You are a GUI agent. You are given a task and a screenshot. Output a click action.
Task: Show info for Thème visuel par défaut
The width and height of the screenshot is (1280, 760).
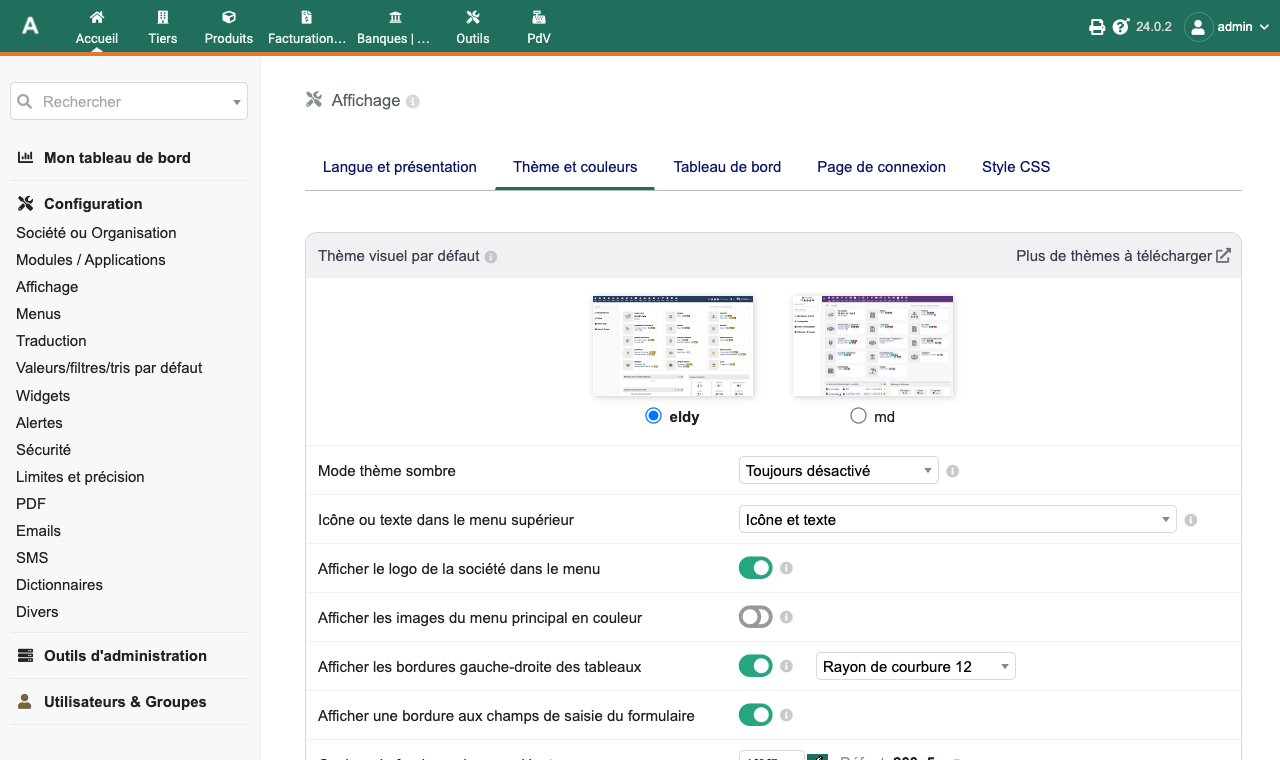(491, 257)
